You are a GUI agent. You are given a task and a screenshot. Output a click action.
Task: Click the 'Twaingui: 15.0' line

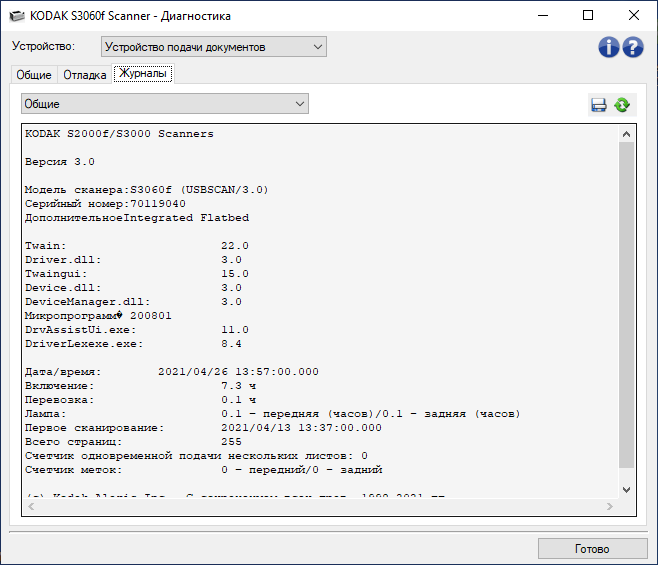(x=137, y=274)
